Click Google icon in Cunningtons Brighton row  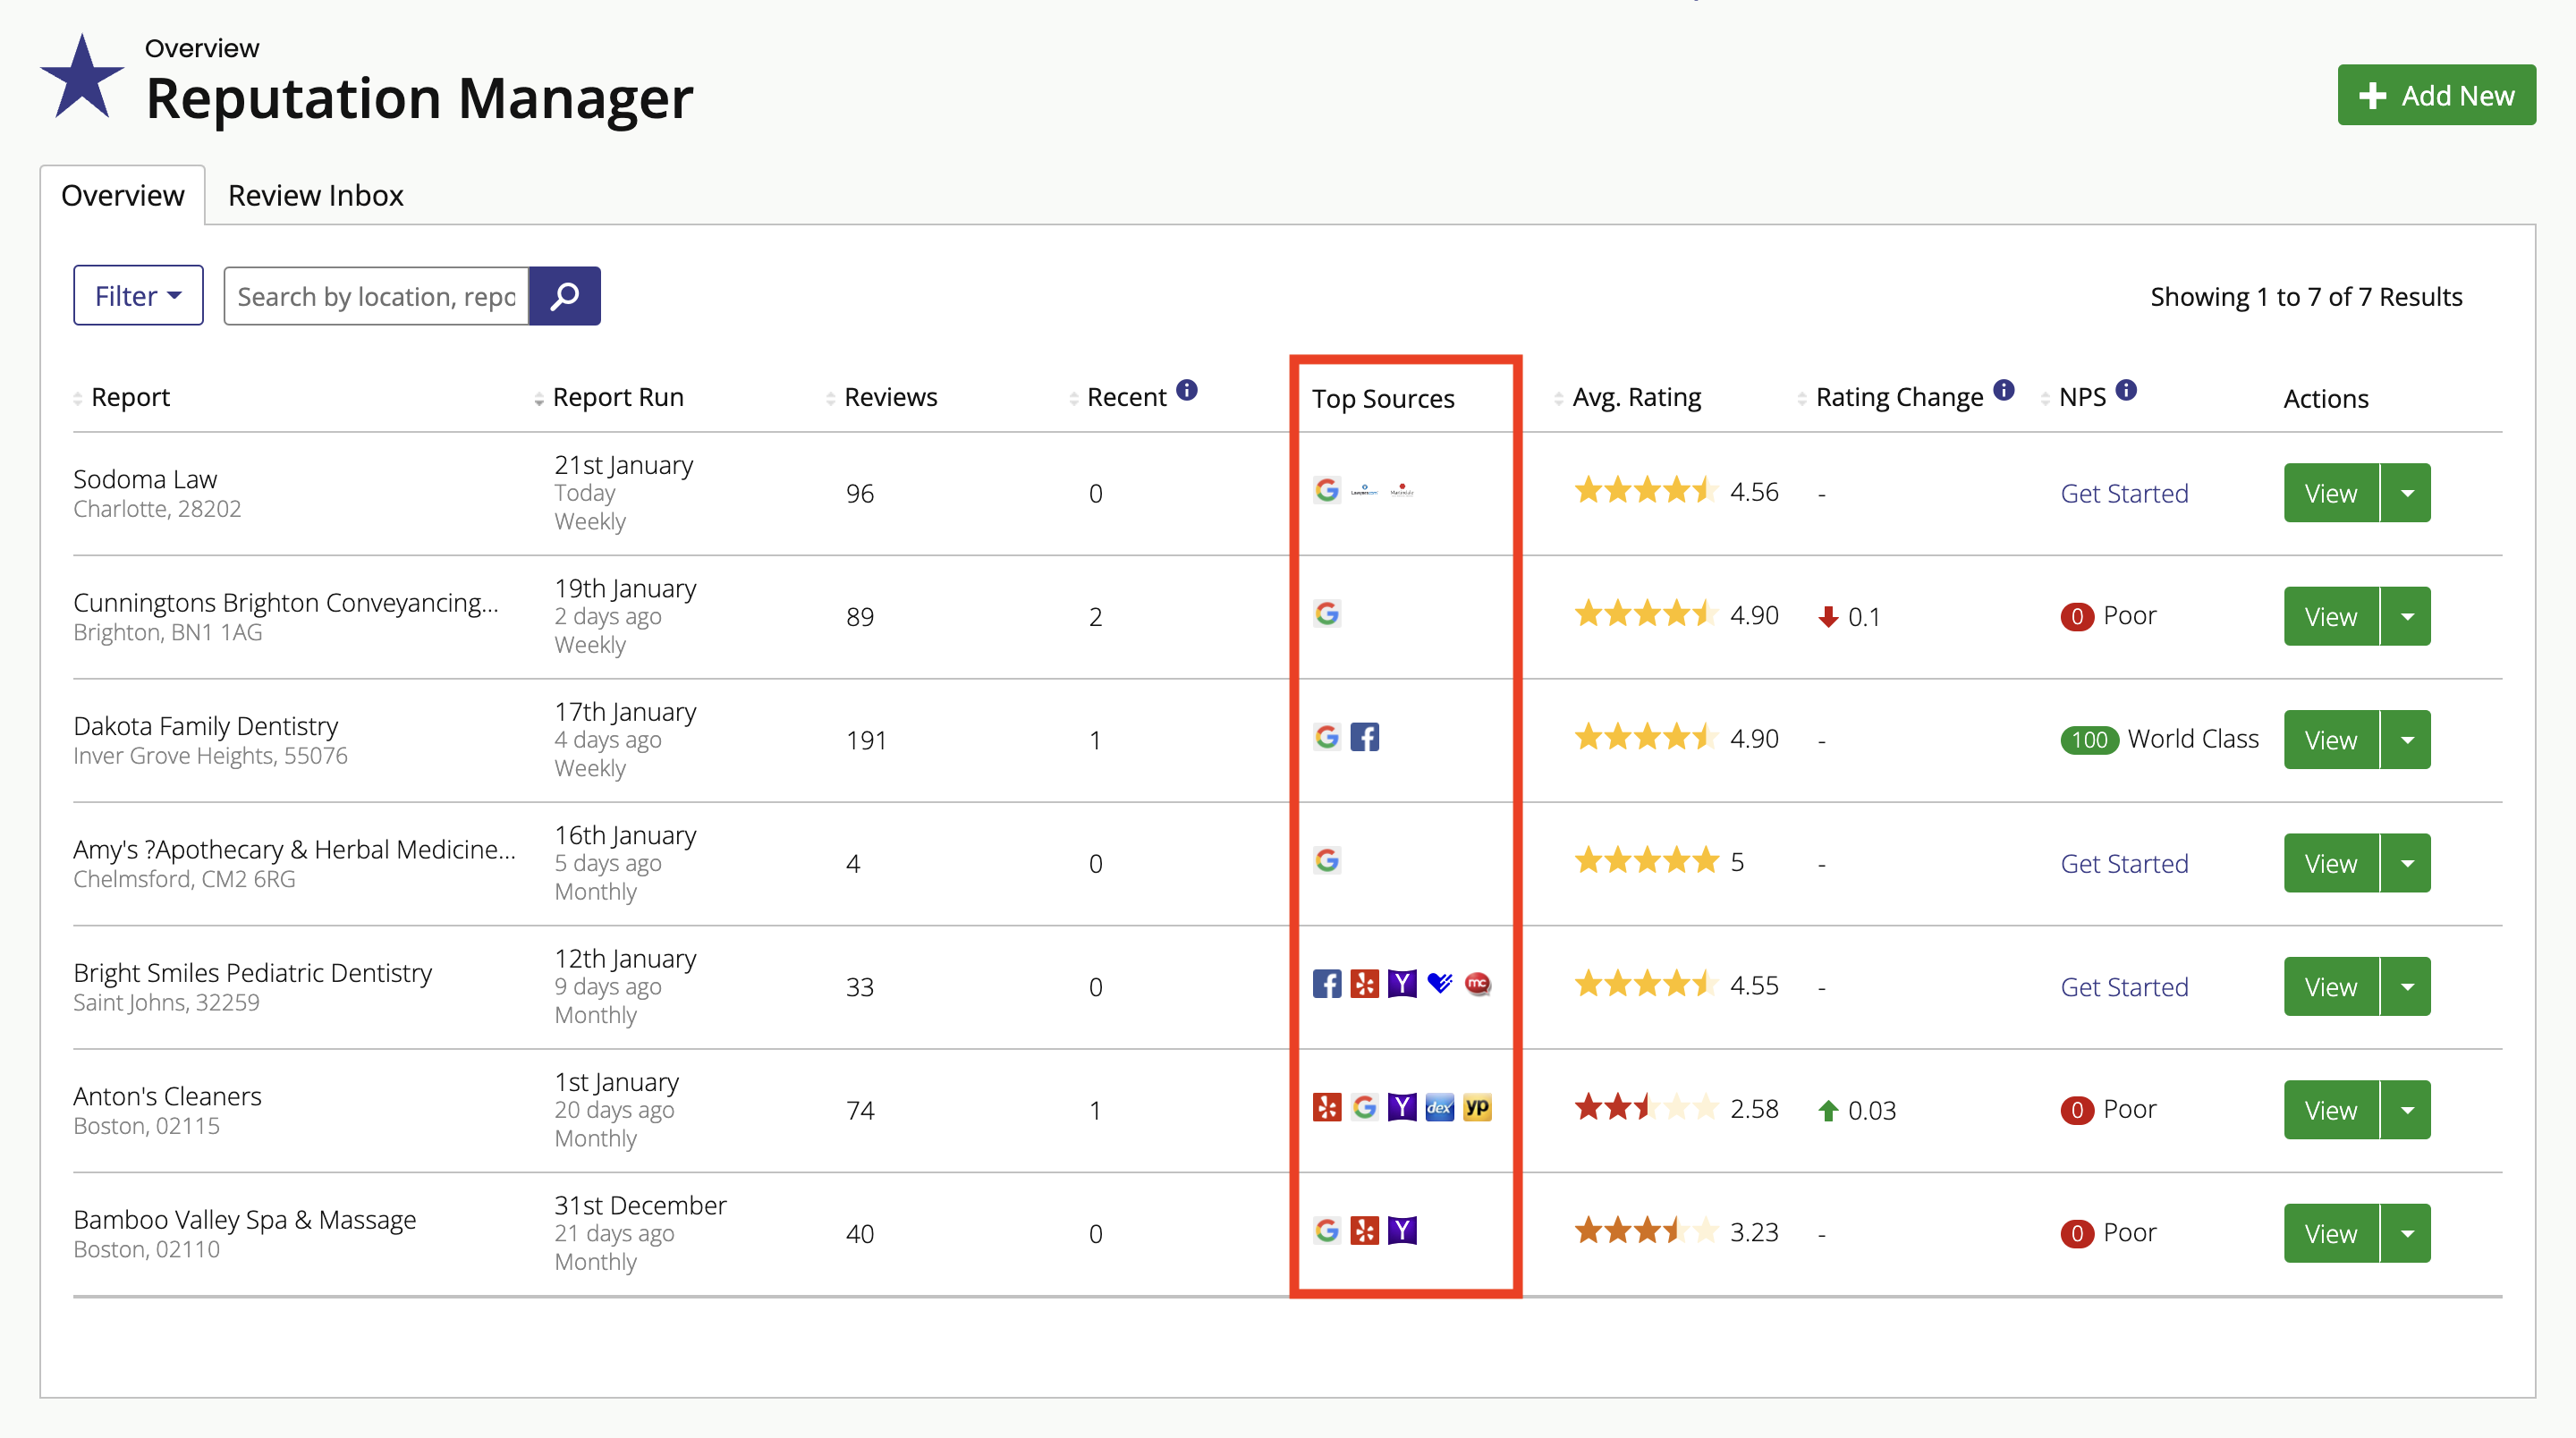pyautogui.click(x=1327, y=613)
